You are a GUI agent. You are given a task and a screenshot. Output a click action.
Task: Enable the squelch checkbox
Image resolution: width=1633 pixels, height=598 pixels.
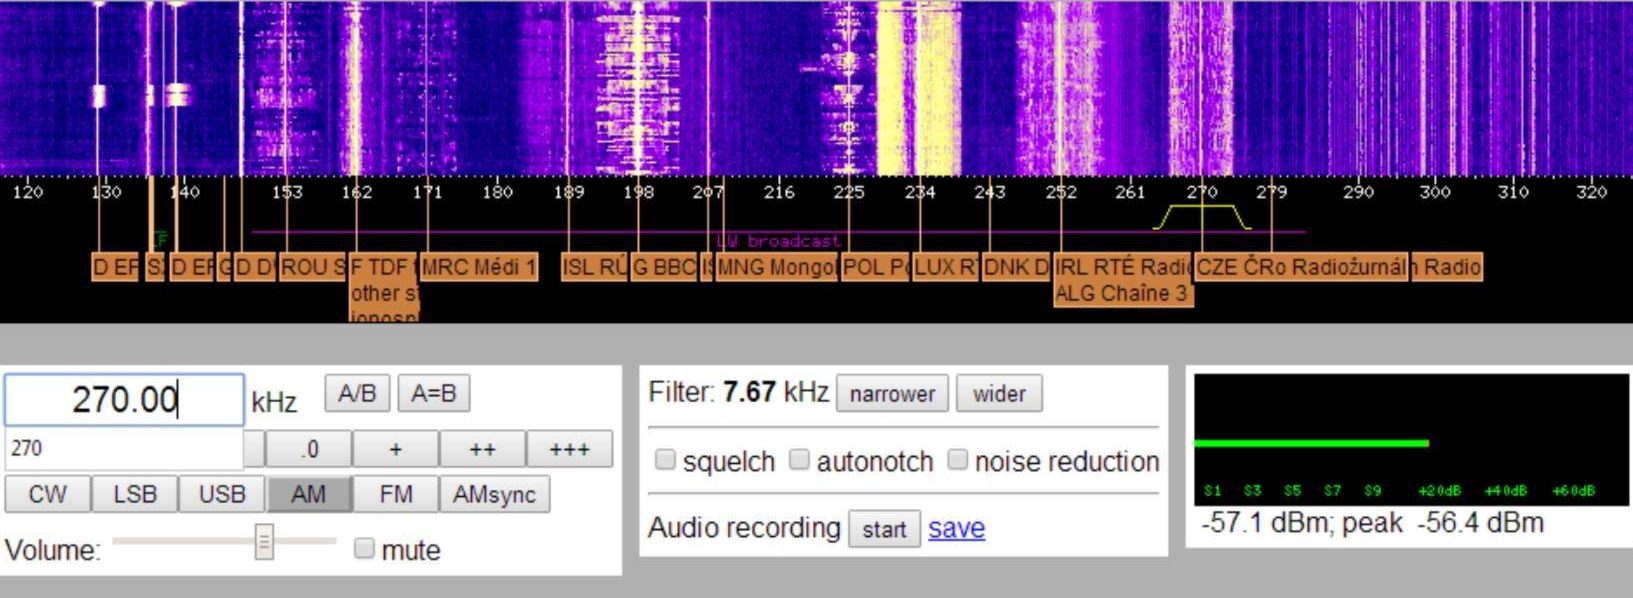tap(665, 460)
